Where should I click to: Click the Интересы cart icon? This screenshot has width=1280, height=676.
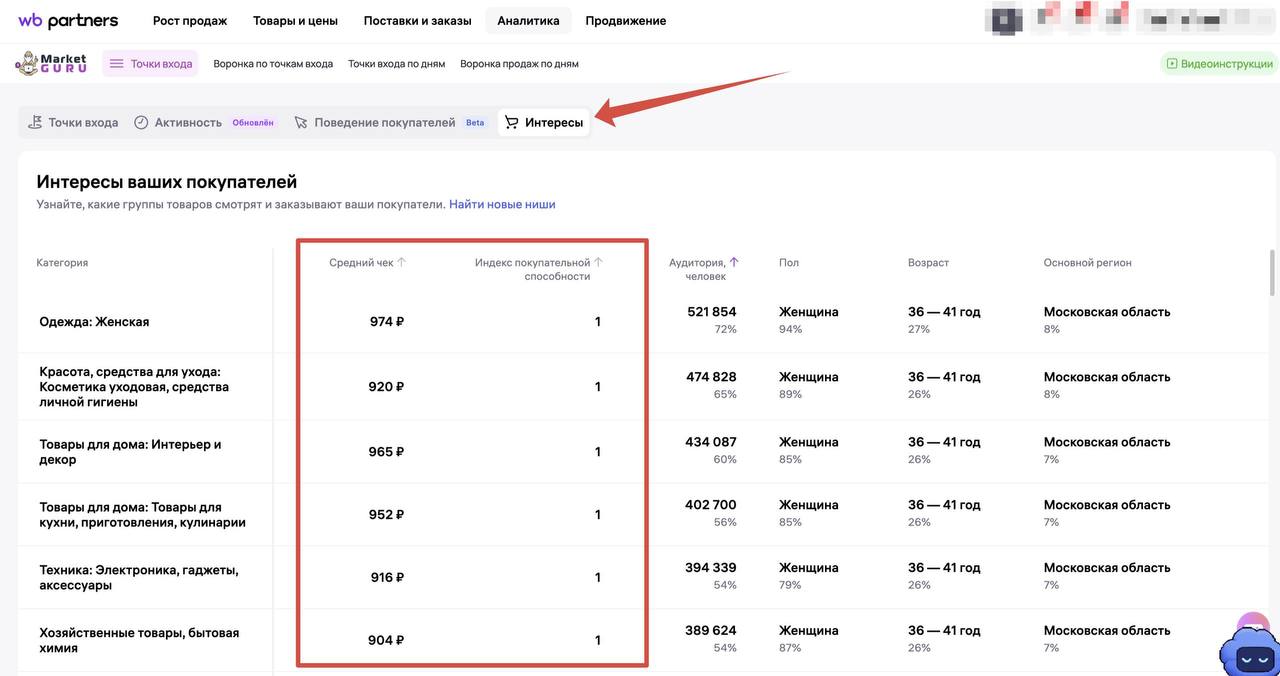pyautogui.click(x=512, y=122)
